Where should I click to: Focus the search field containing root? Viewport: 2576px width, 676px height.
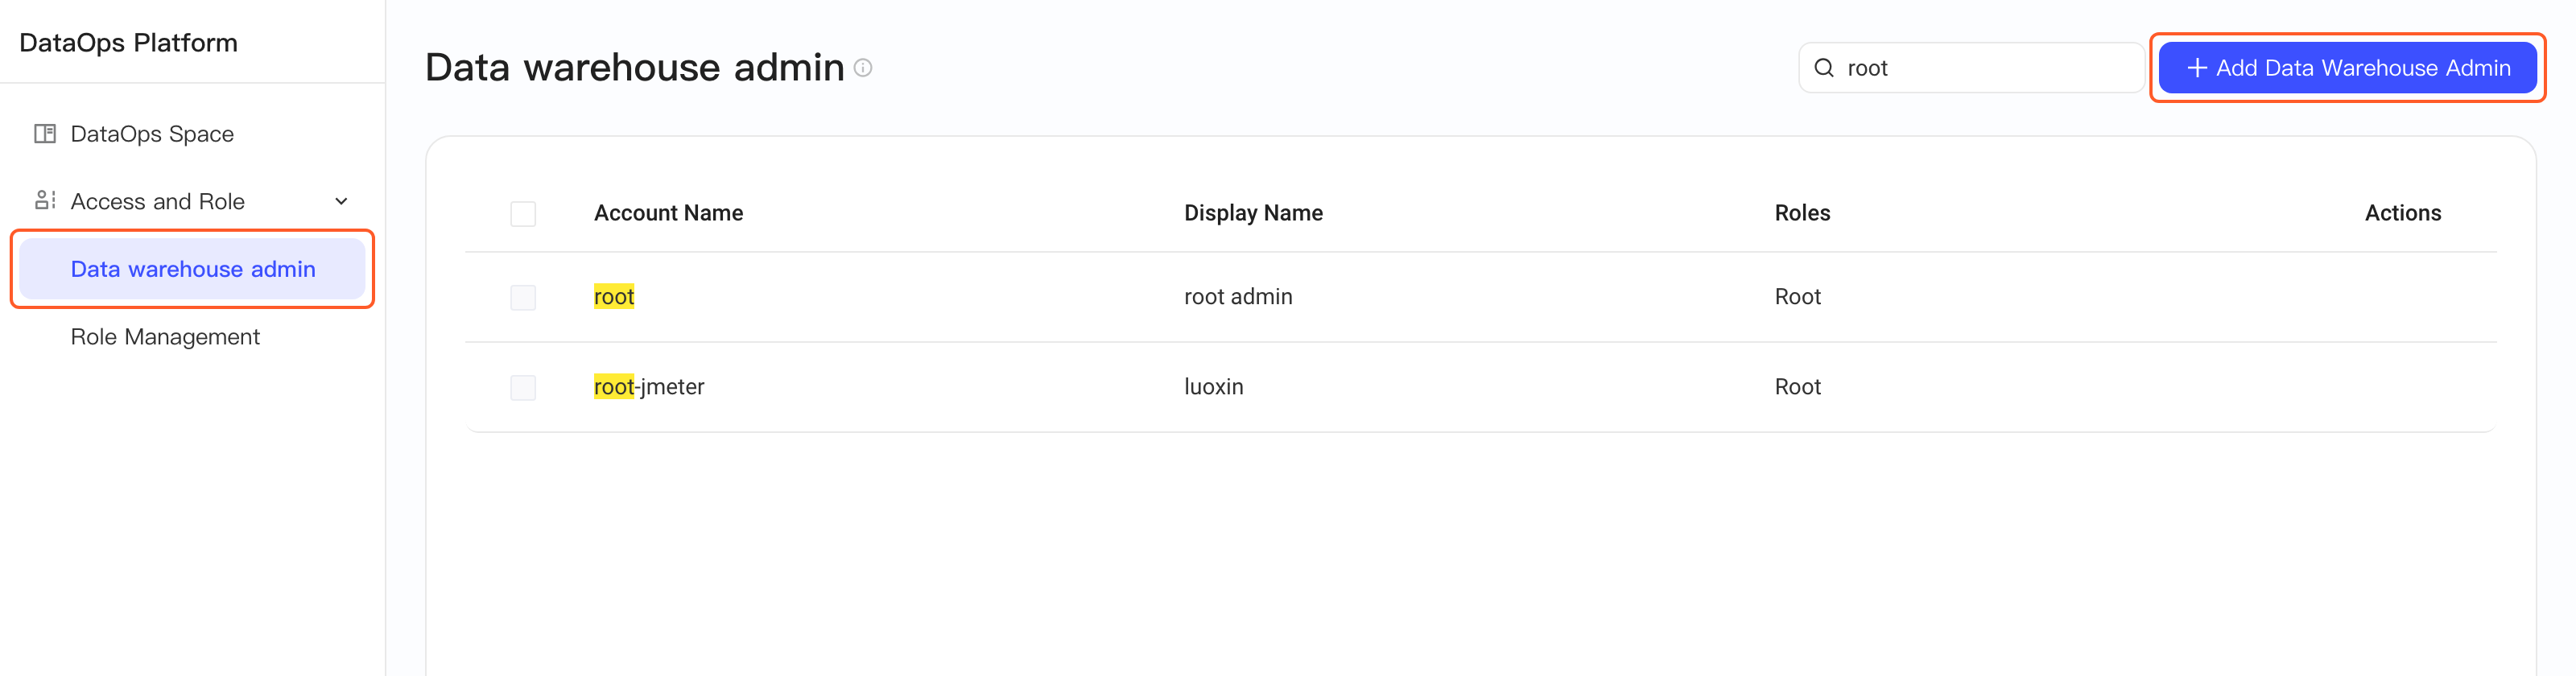pos(1971,68)
